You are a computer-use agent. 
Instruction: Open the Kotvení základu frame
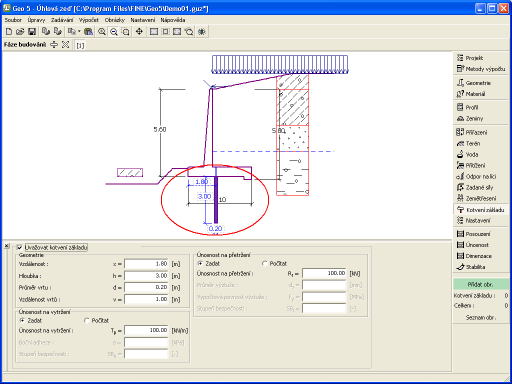point(481,210)
